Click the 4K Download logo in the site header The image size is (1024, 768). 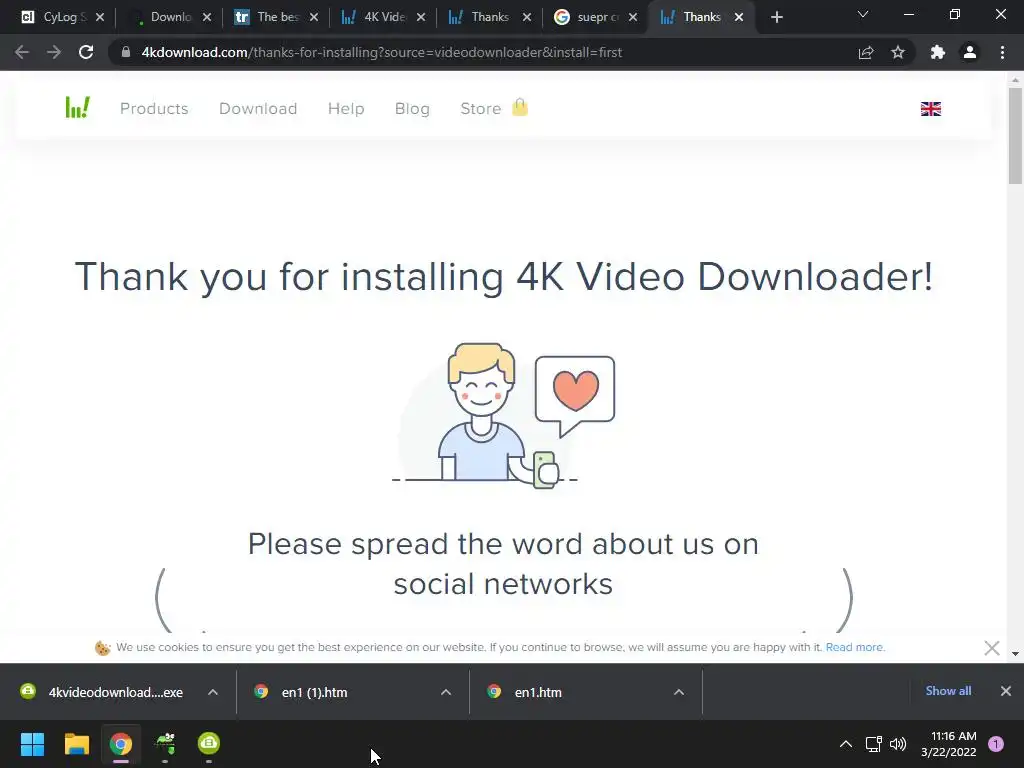(78, 108)
